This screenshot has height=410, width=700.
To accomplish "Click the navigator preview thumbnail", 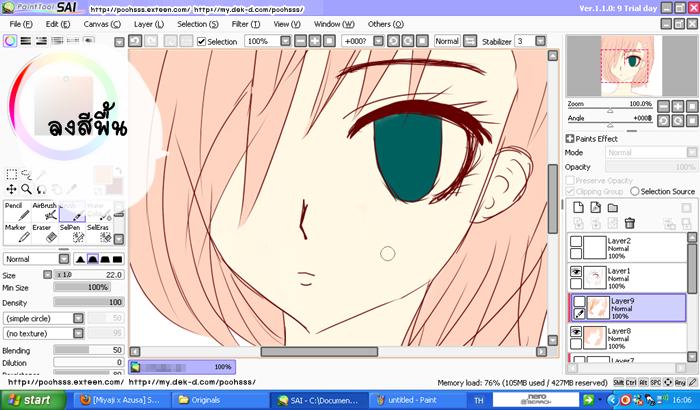I will coord(631,66).
